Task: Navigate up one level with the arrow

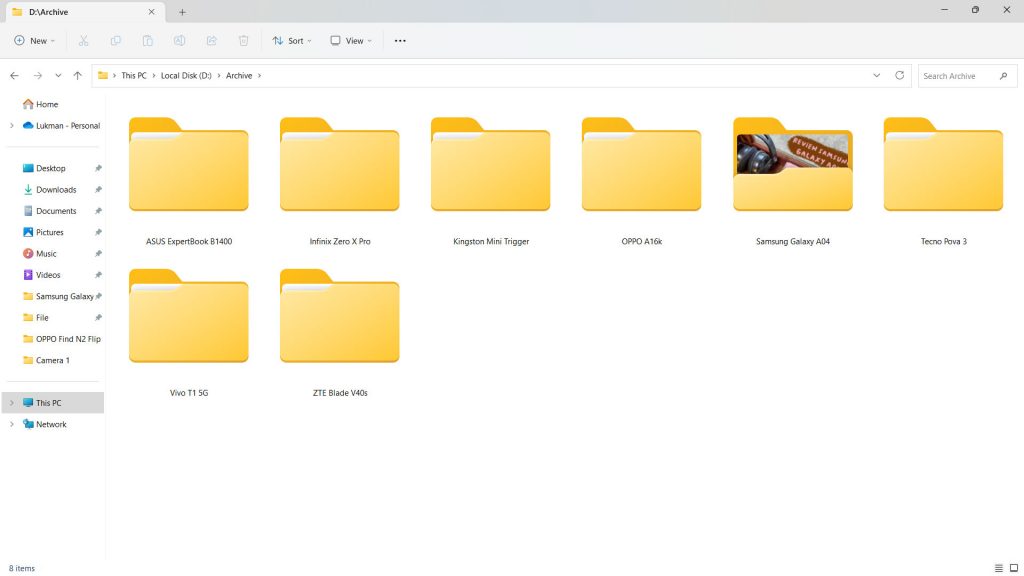Action: tap(80, 75)
